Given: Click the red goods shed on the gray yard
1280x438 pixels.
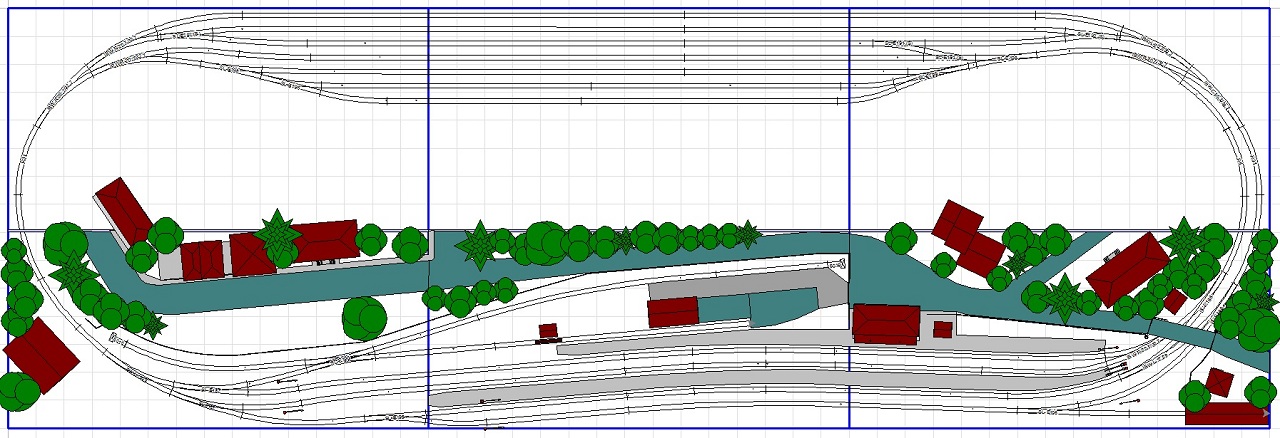Looking at the screenshot, I should point(672,311).
